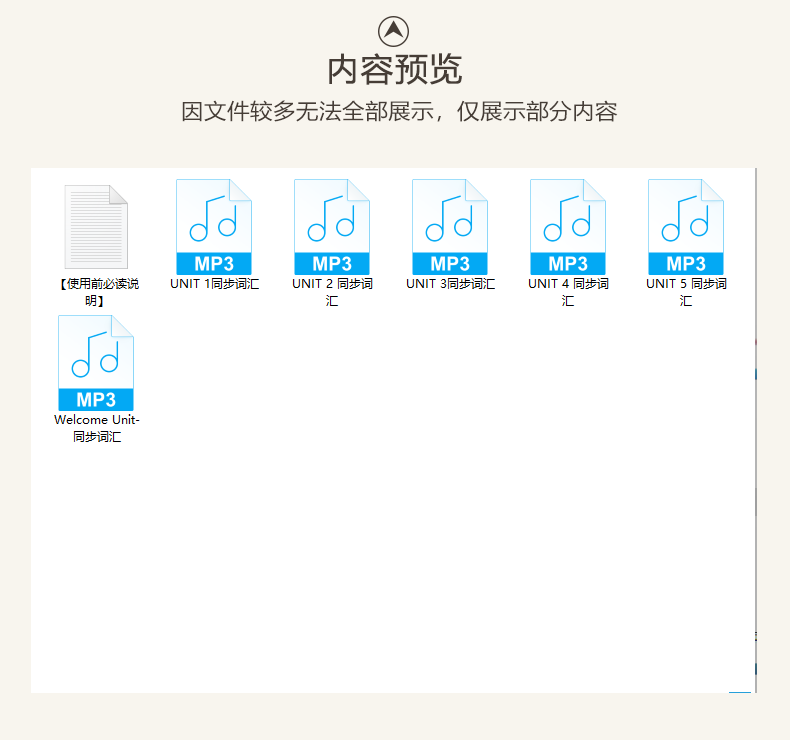Select the UNIT 1同步词汇 MP3 file icon
Screen dimensions: 790x740
click(x=214, y=227)
